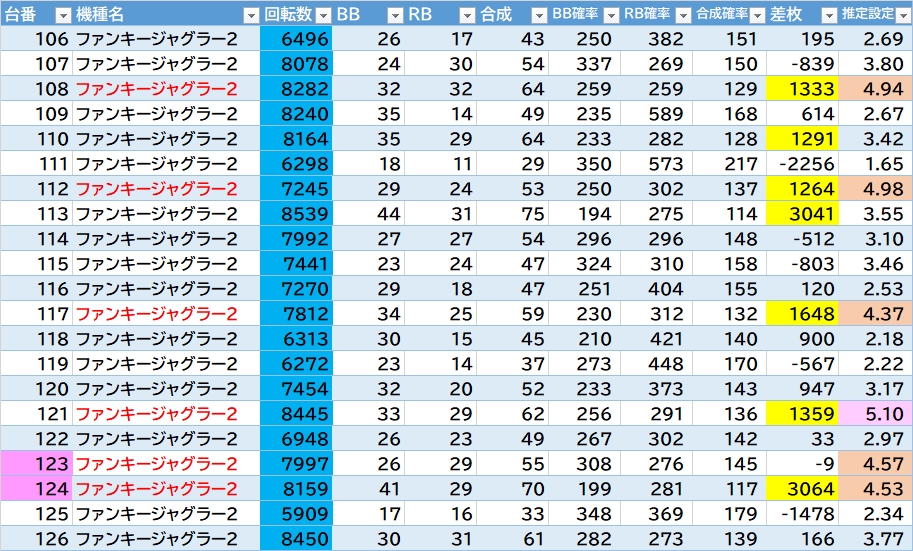This screenshot has height=551, width=913.
Task: Select yellow difference cell 3041
Action: (x=802, y=214)
